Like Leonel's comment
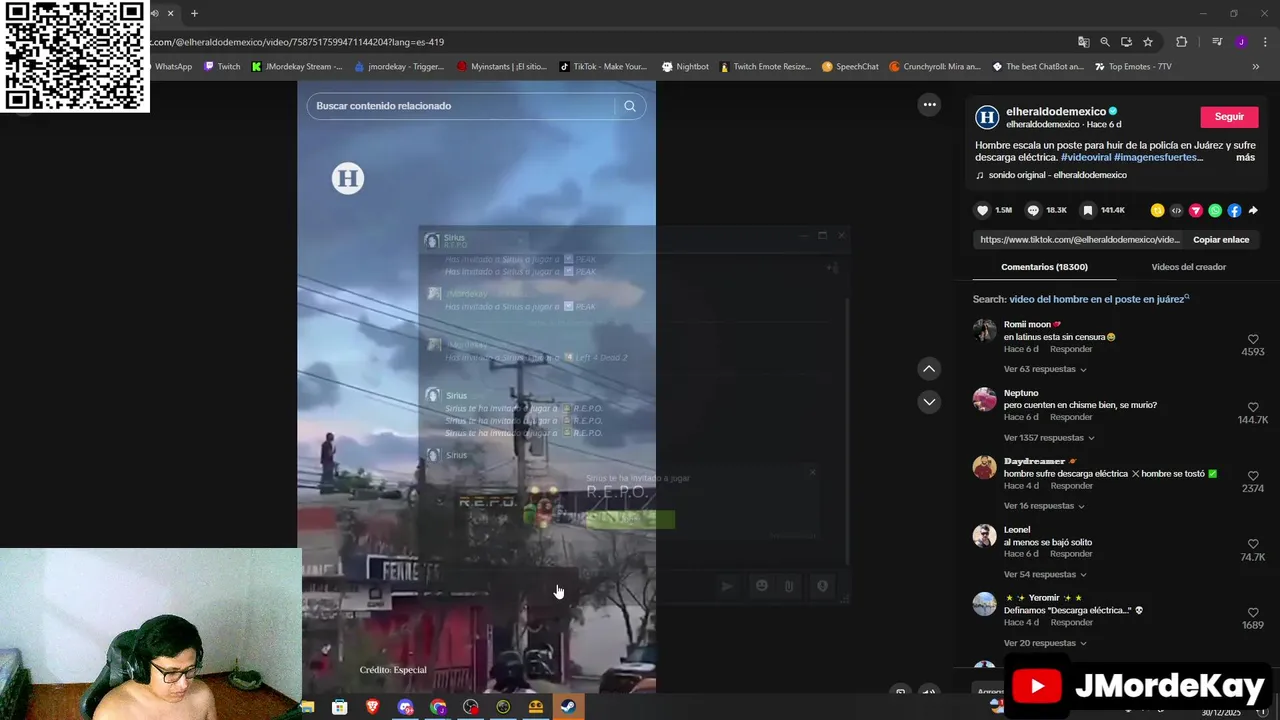1280x720 pixels. 1253,545
